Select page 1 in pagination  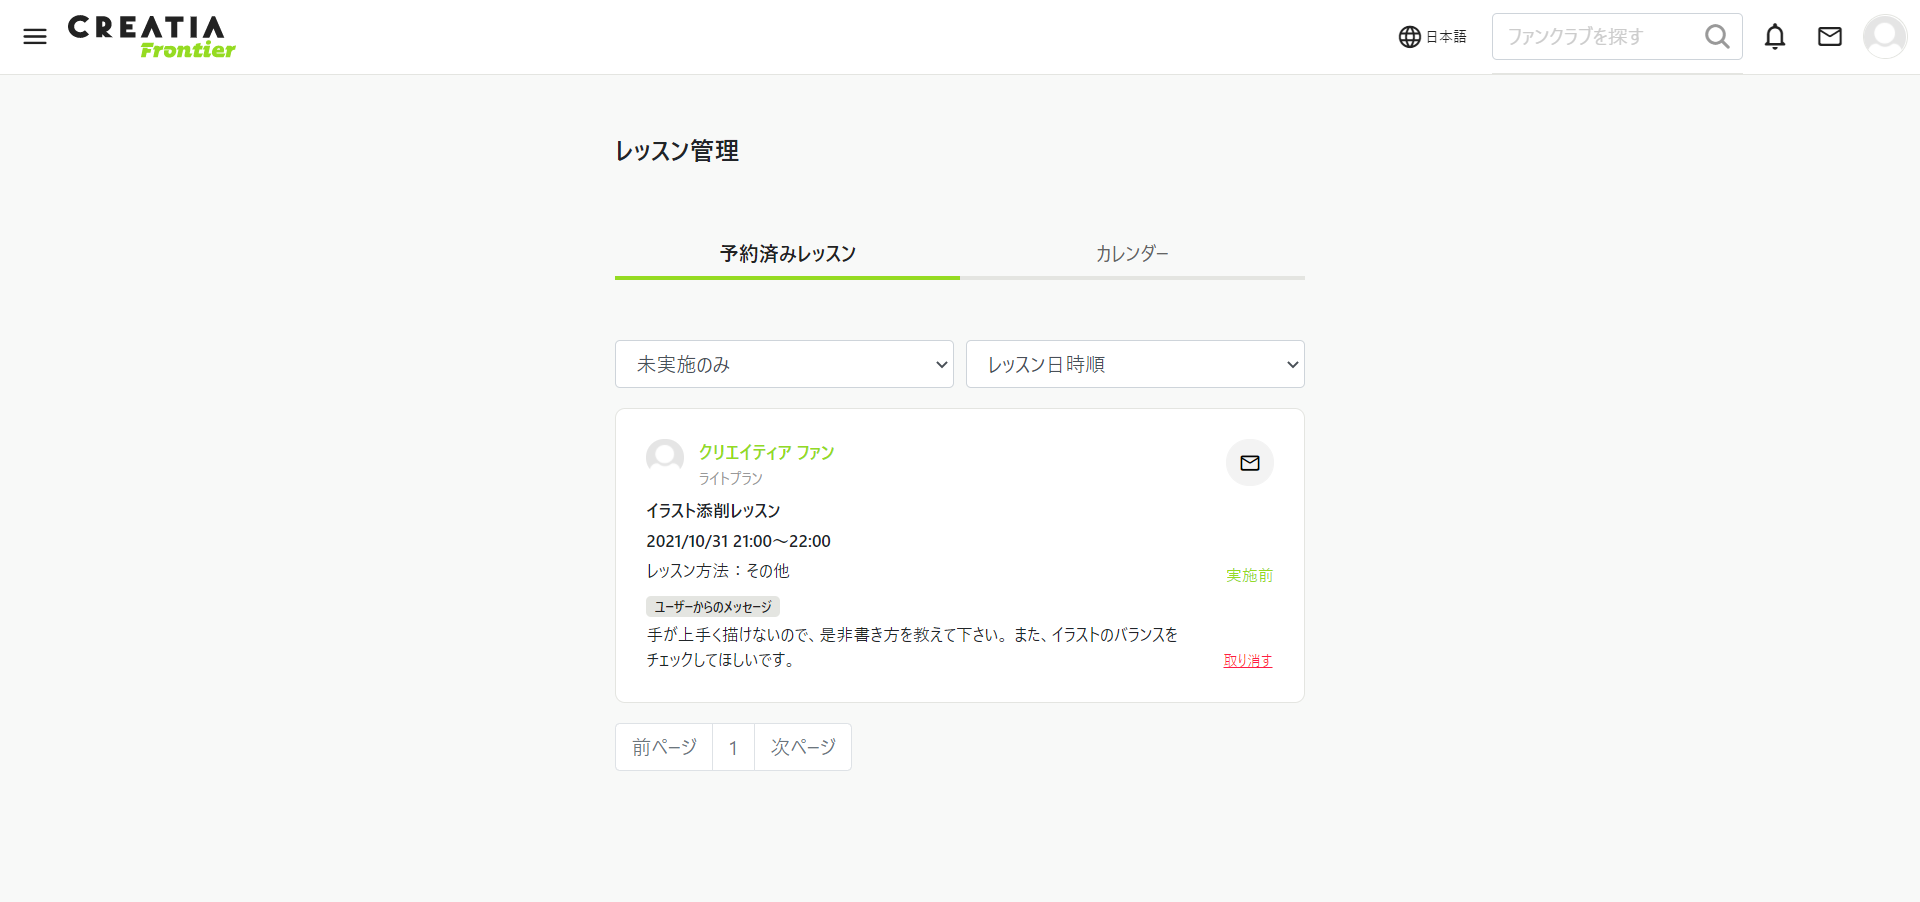tap(733, 747)
